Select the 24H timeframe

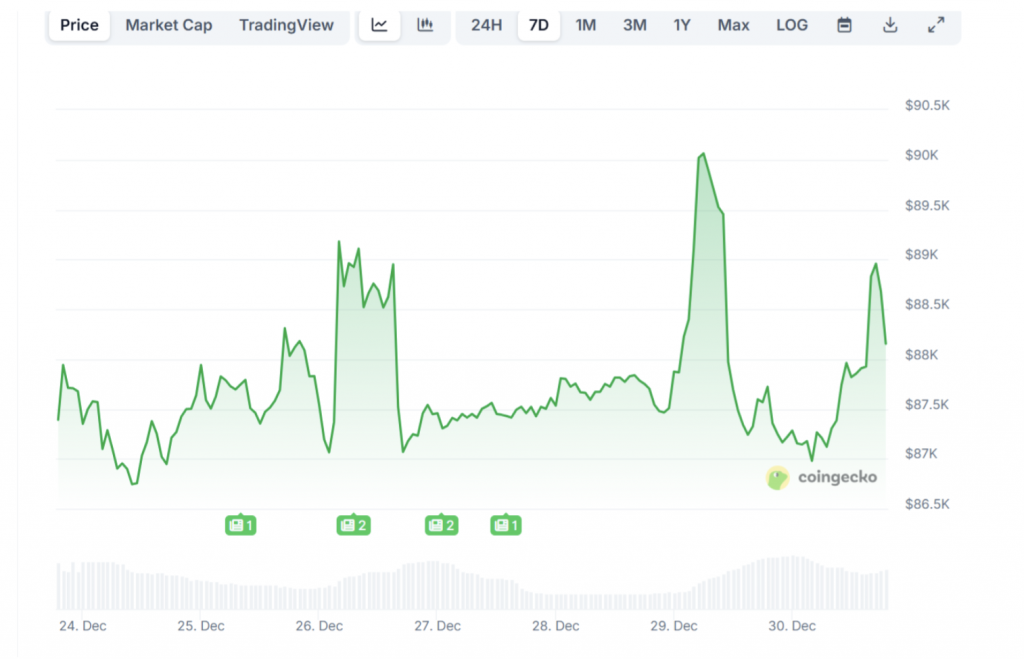[487, 25]
